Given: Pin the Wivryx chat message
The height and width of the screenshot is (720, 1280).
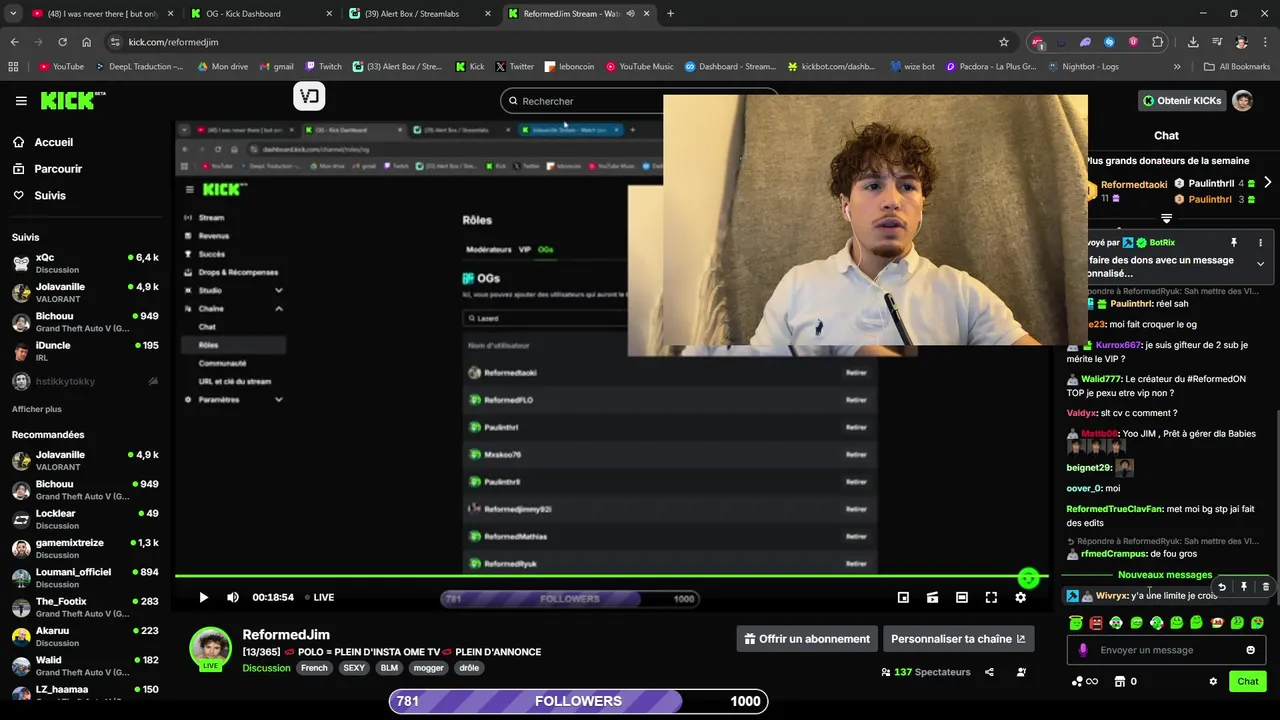Looking at the screenshot, I should pos(1244,587).
